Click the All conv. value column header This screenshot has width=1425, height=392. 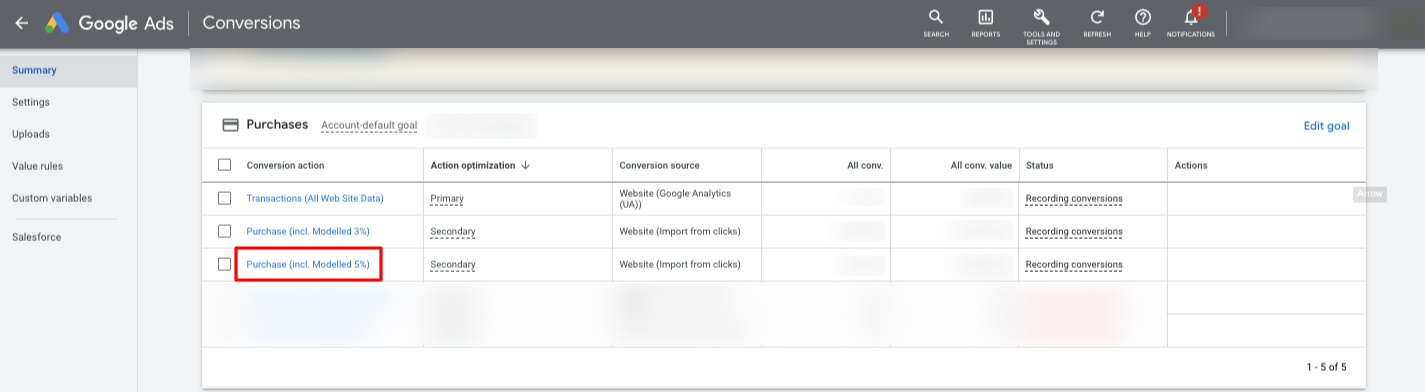tap(981, 165)
